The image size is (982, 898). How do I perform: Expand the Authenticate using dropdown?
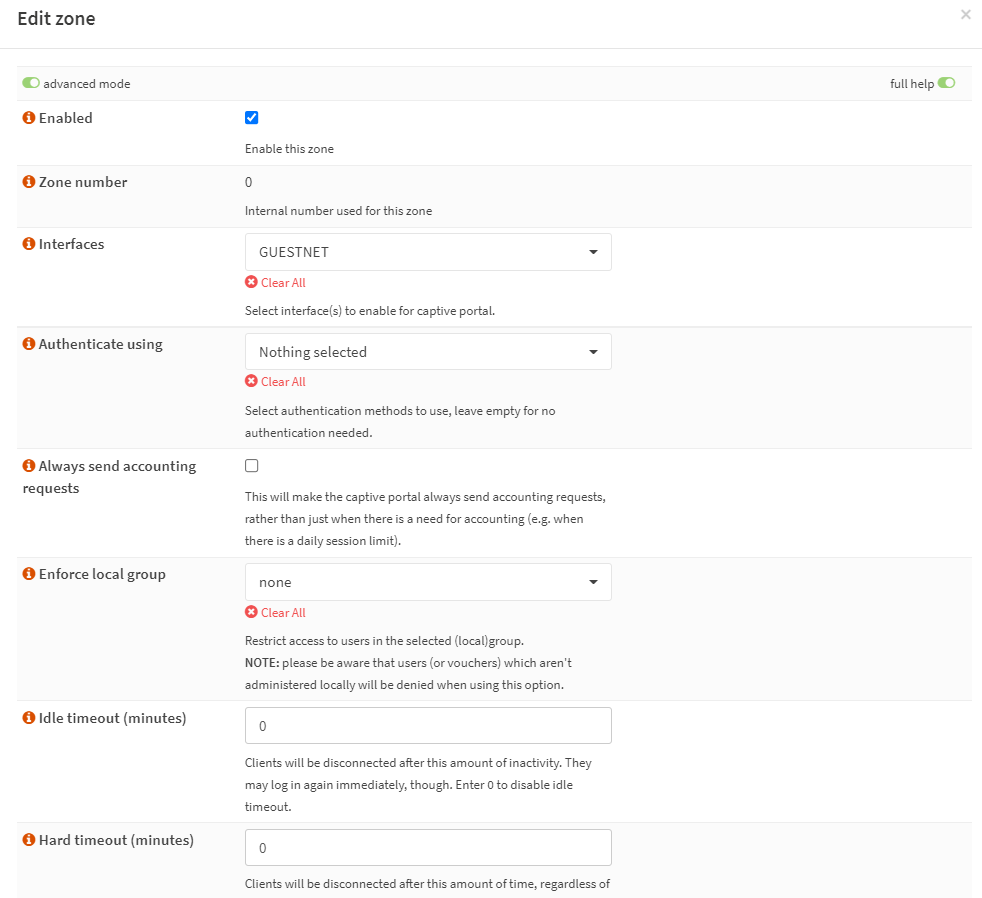pos(428,352)
